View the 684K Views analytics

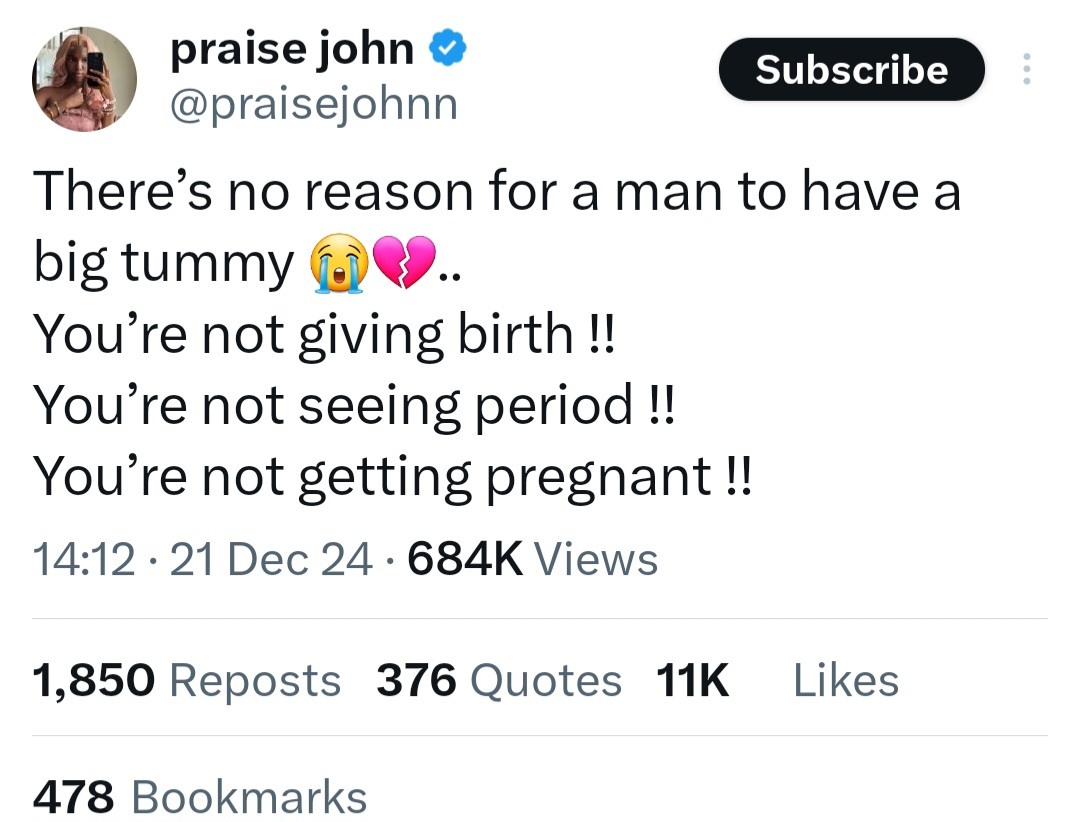[x=532, y=559]
